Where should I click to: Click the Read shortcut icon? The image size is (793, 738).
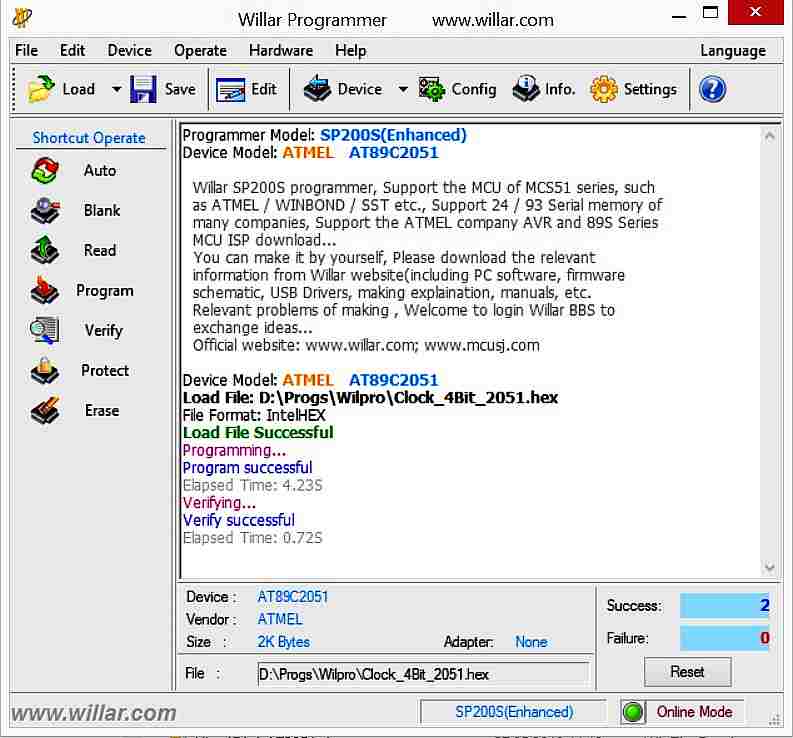[x=45, y=250]
